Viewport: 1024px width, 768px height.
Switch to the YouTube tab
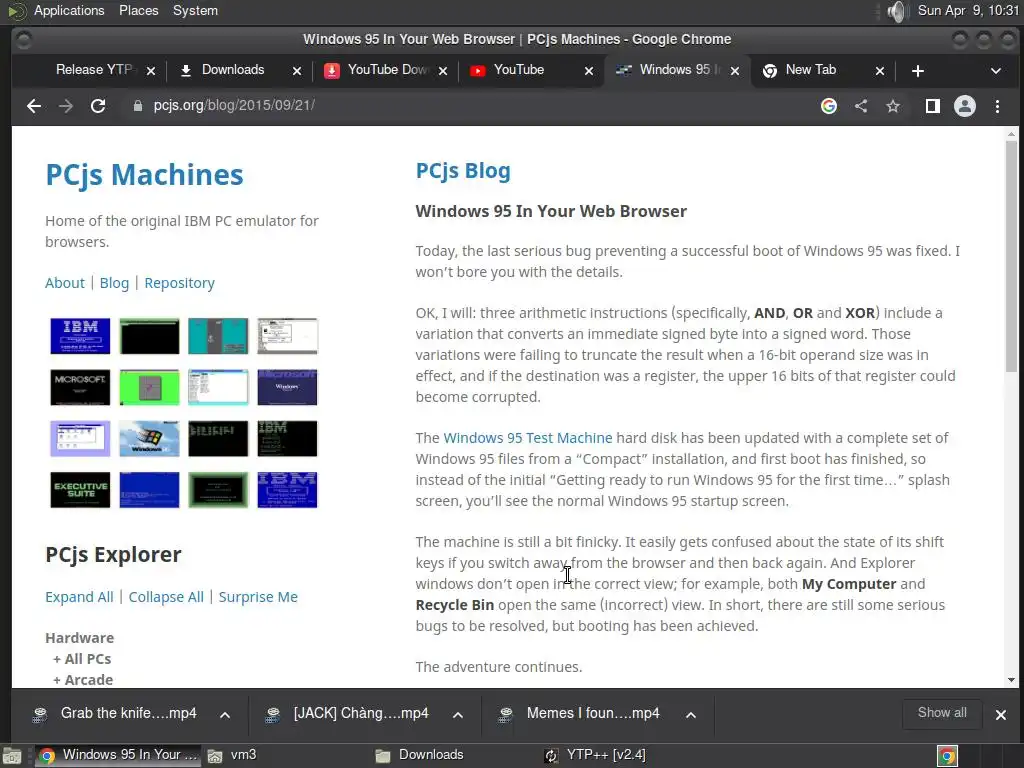click(x=519, y=70)
